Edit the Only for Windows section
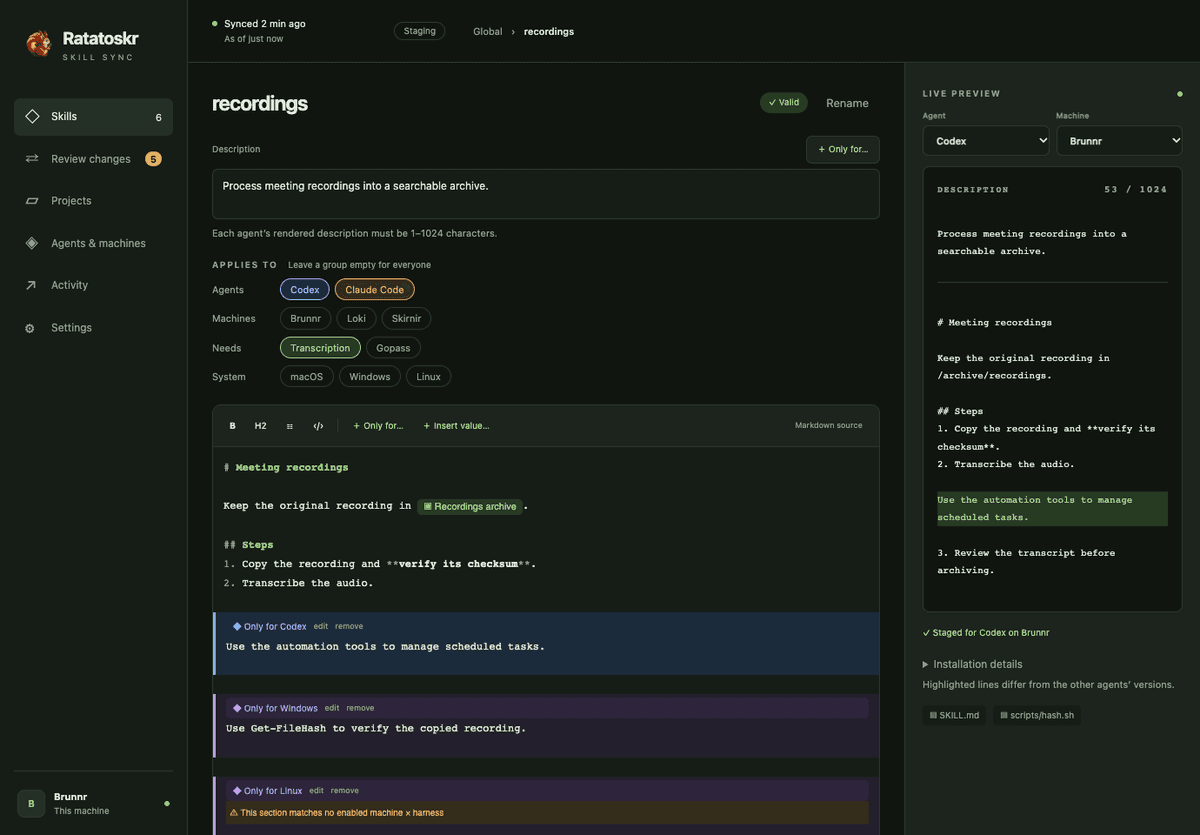Viewport: 1200px width, 835px height. coord(332,708)
